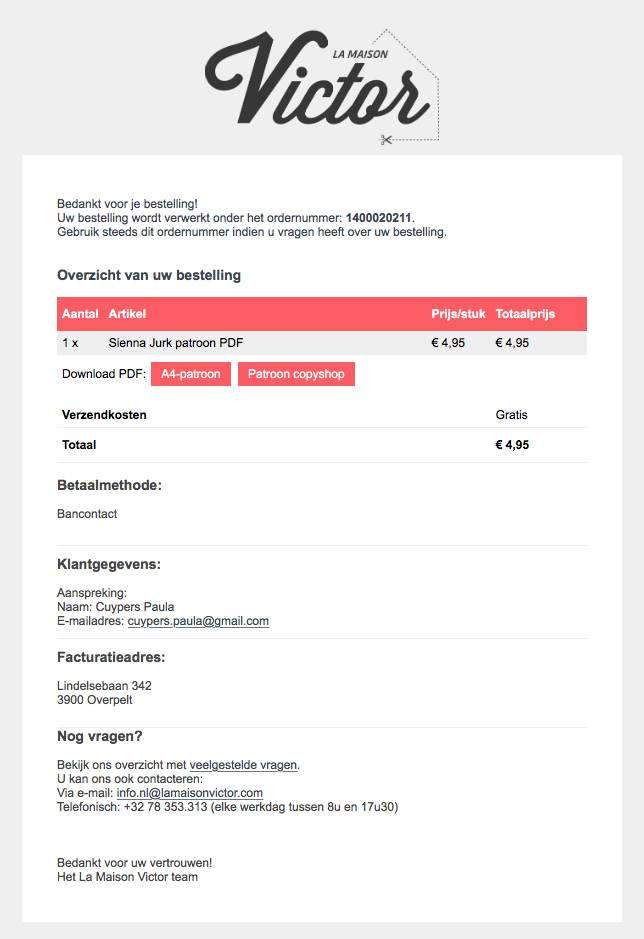The height and width of the screenshot is (939, 644).
Task: Click the Sienna Jurk patroon PDF item
Action: (x=176, y=343)
